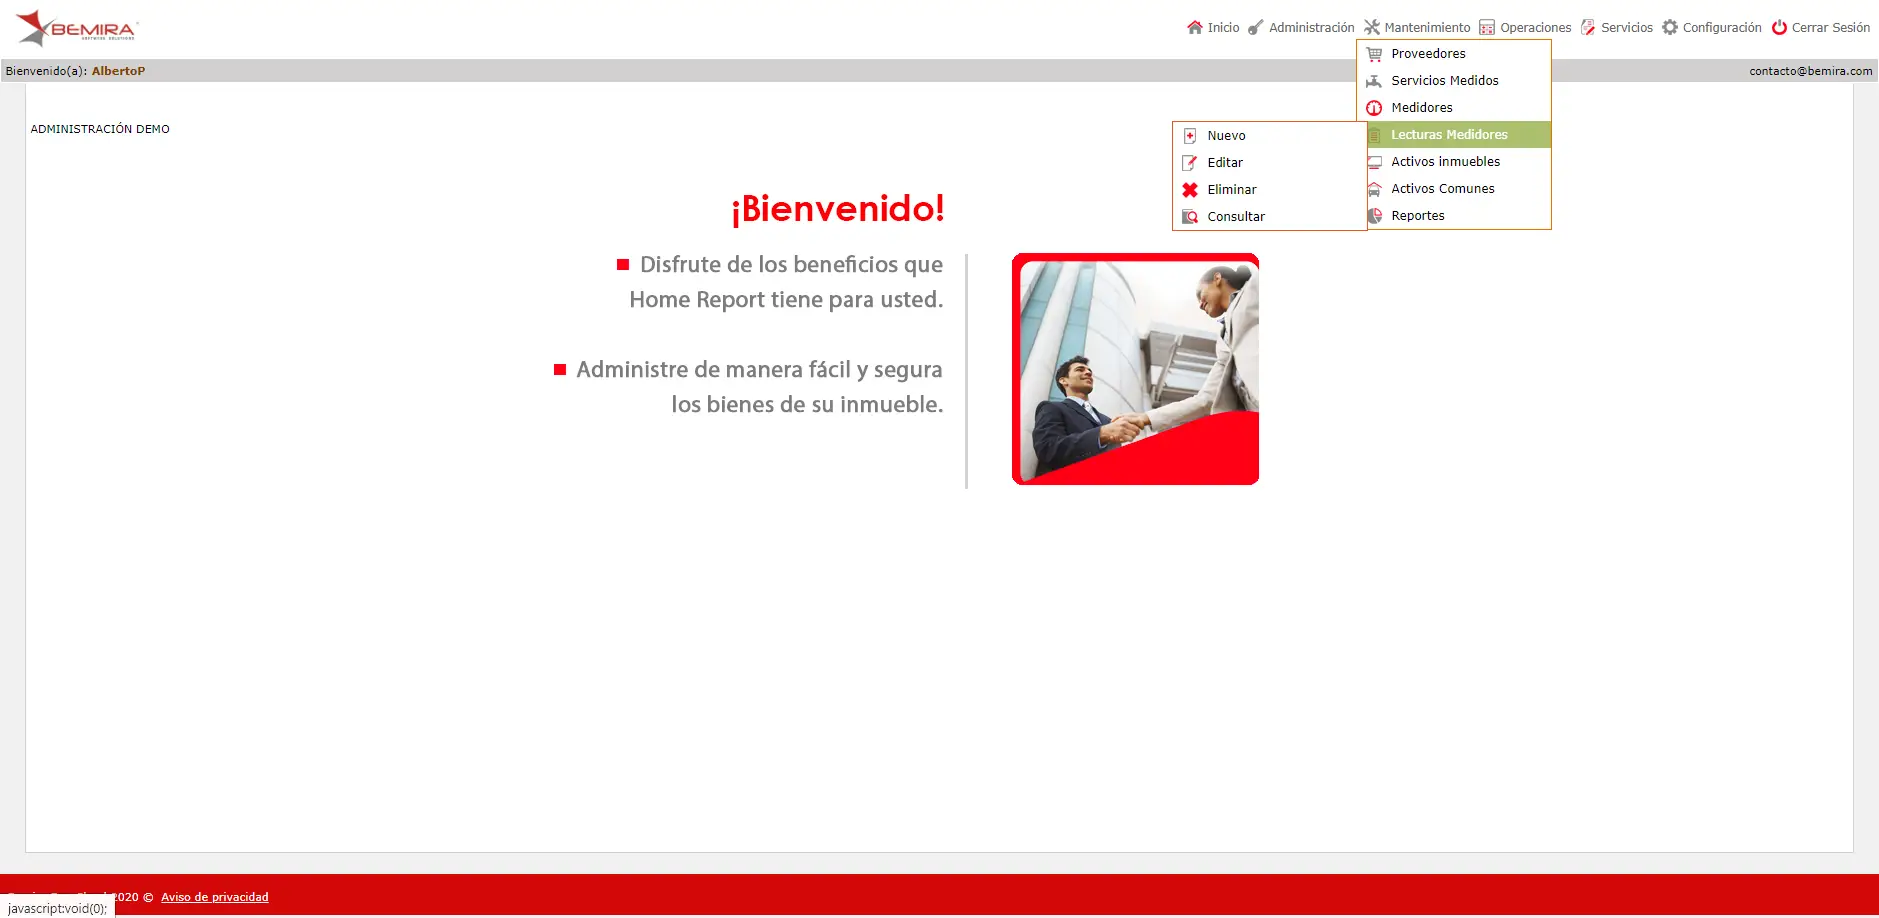
Task: Click the Consultar magnifier icon
Action: (1190, 217)
